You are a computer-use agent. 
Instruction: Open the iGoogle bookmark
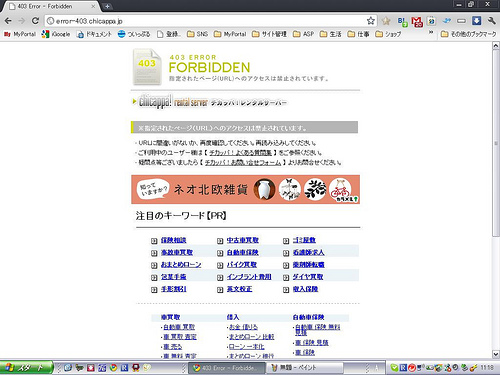pos(56,34)
